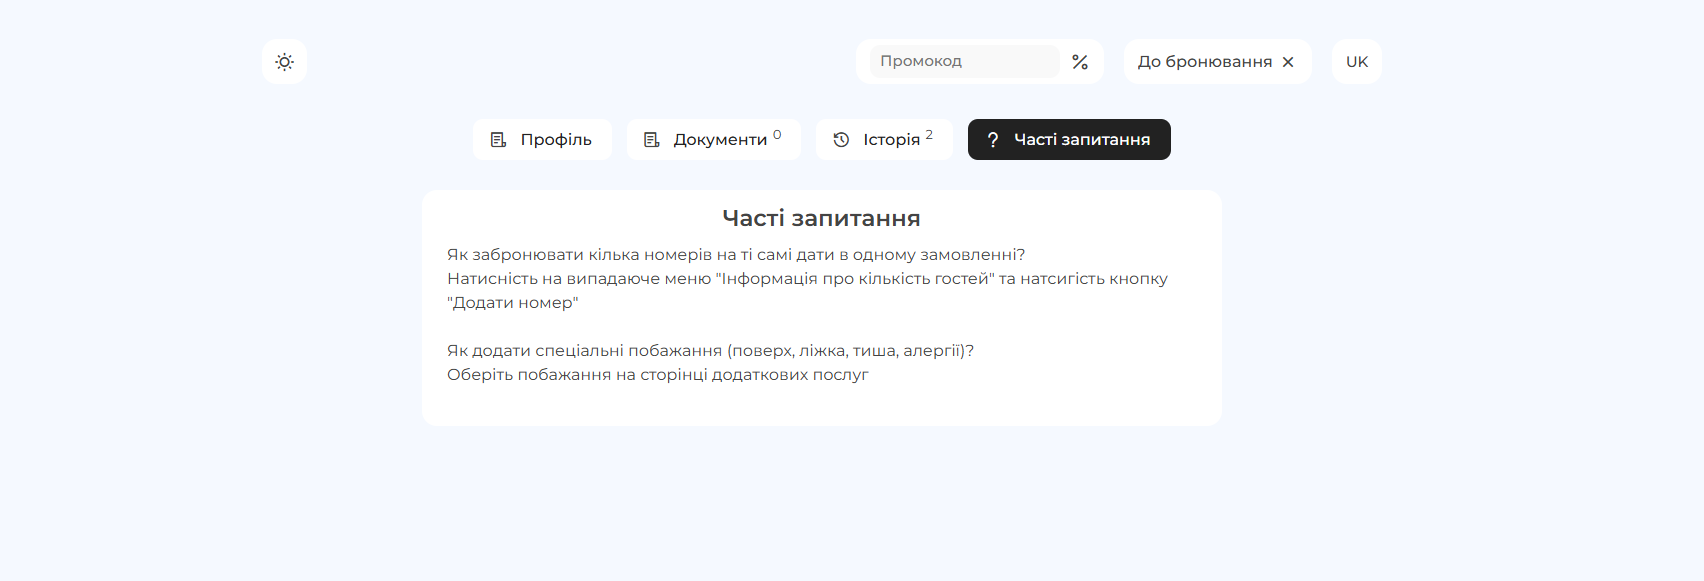1704x581 pixels.
Task: Click the document icon in Профіль tab
Action: (498, 140)
